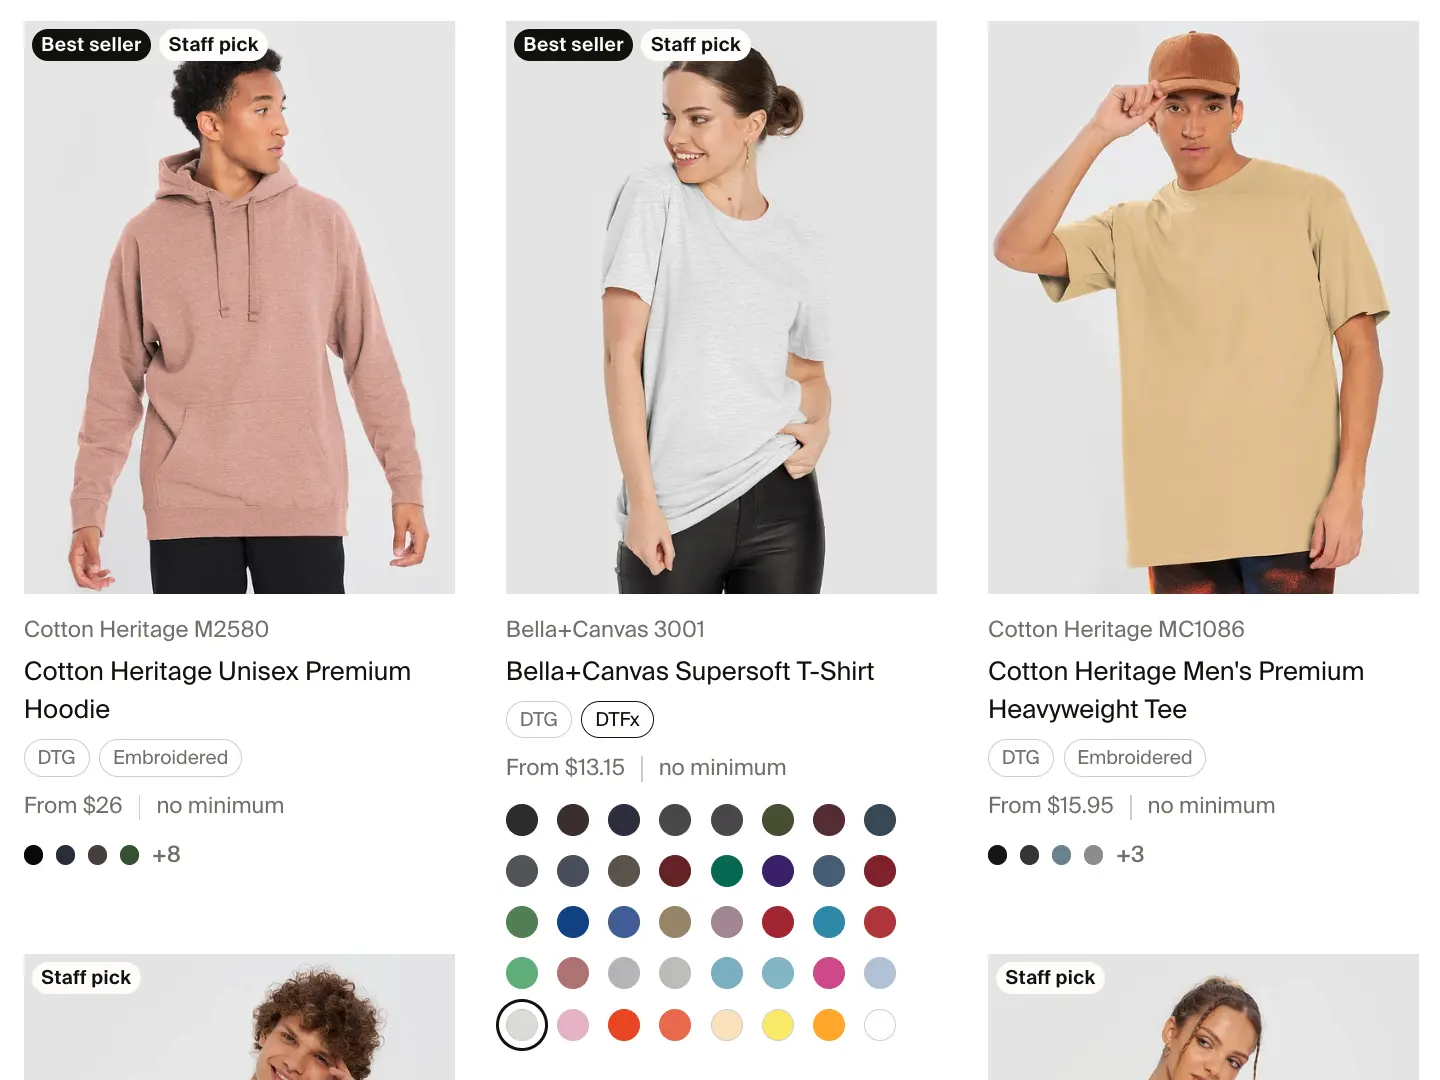Expand the +3 extra colors for the Heavyweight Tee
Viewport: 1440px width, 1080px height.
pos(1129,854)
